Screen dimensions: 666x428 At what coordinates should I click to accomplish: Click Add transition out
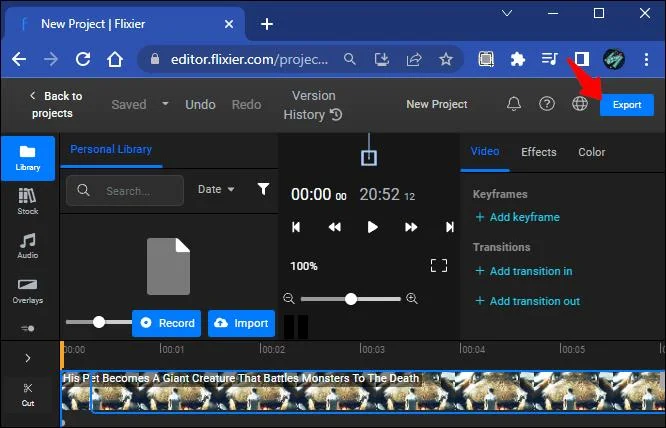[527, 301]
